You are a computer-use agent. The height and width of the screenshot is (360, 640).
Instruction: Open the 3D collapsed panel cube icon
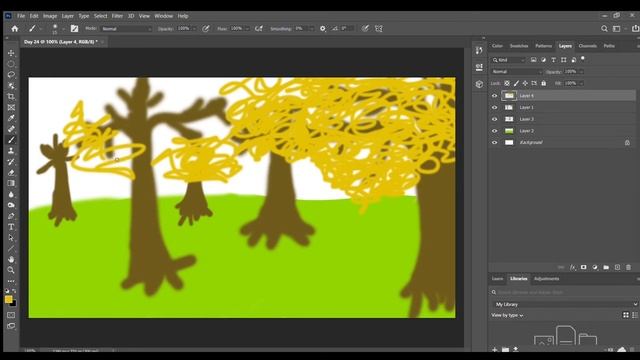point(479,84)
